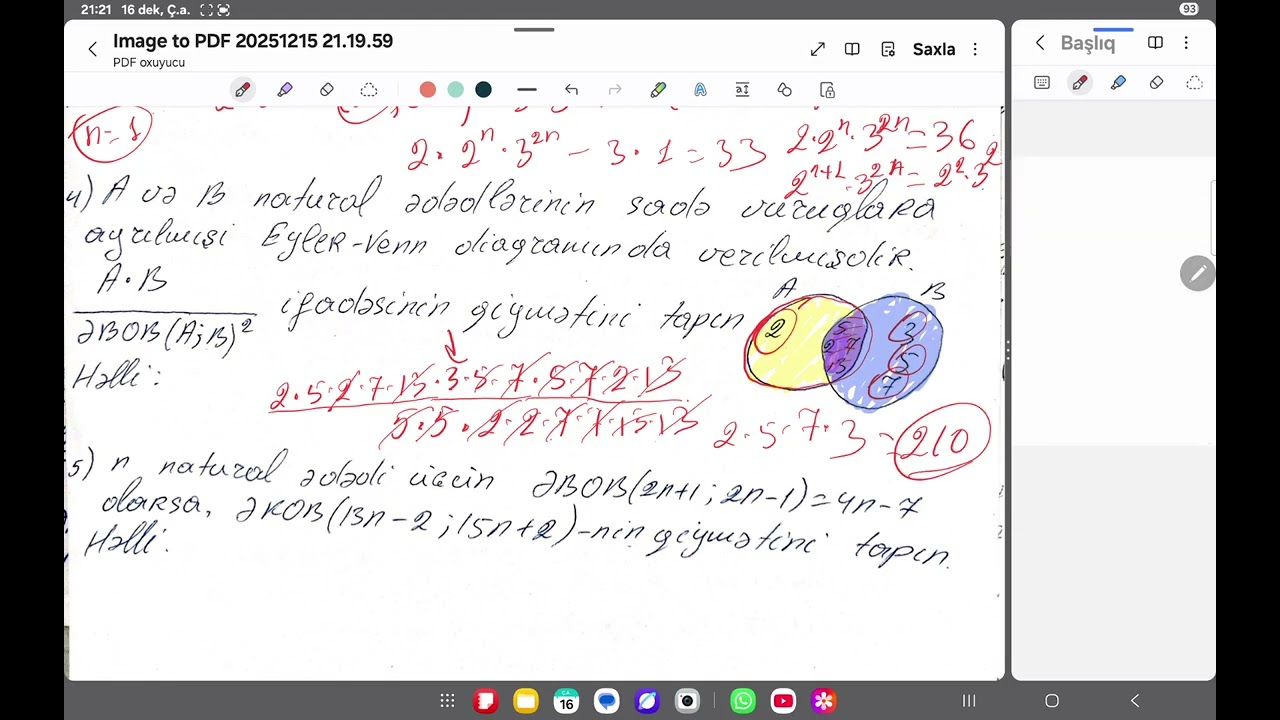1280x720 pixels.
Task: Open Calendar from the taskbar
Action: [566, 701]
